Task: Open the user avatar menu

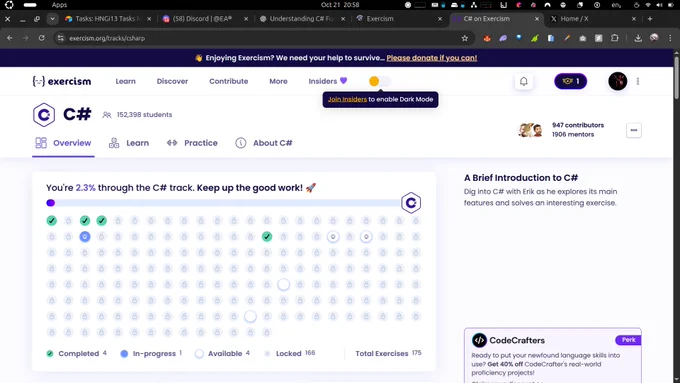Action: (x=618, y=81)
